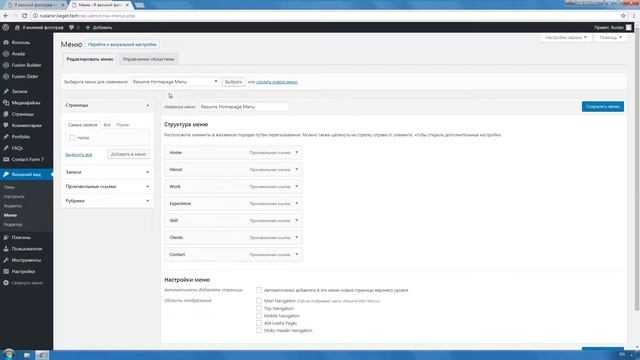Check 404 Useful Pages location
640x360 pixels.
[x=259, y=323]
